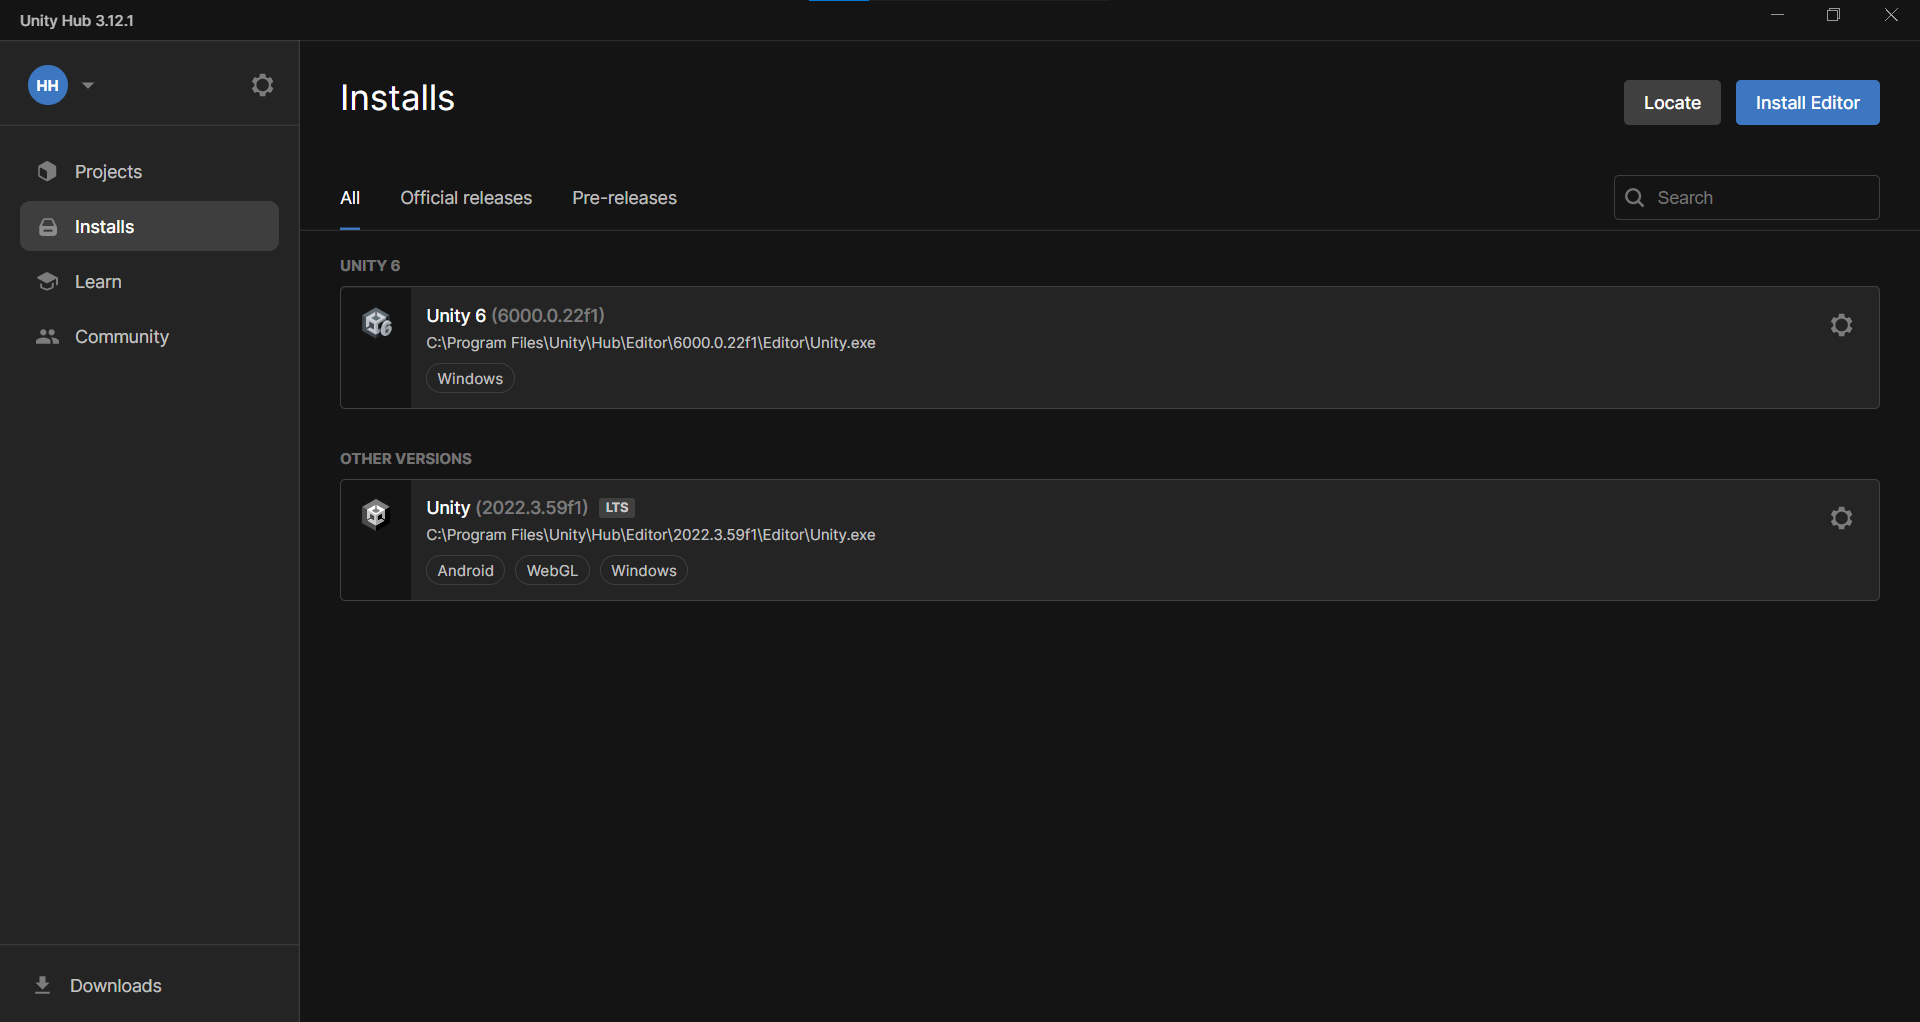1920x1022 pixels.
Task: Open settings gear for Unity 2022.3.59f1
Action: 1841,518
